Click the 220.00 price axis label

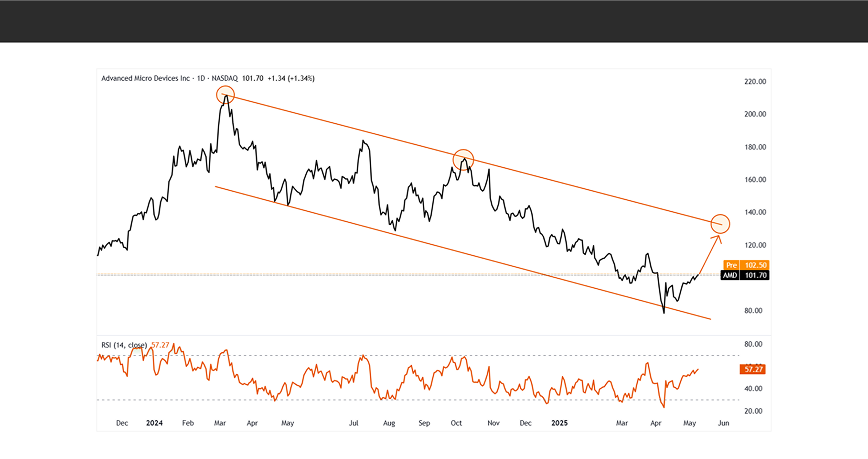pos(754,81)
